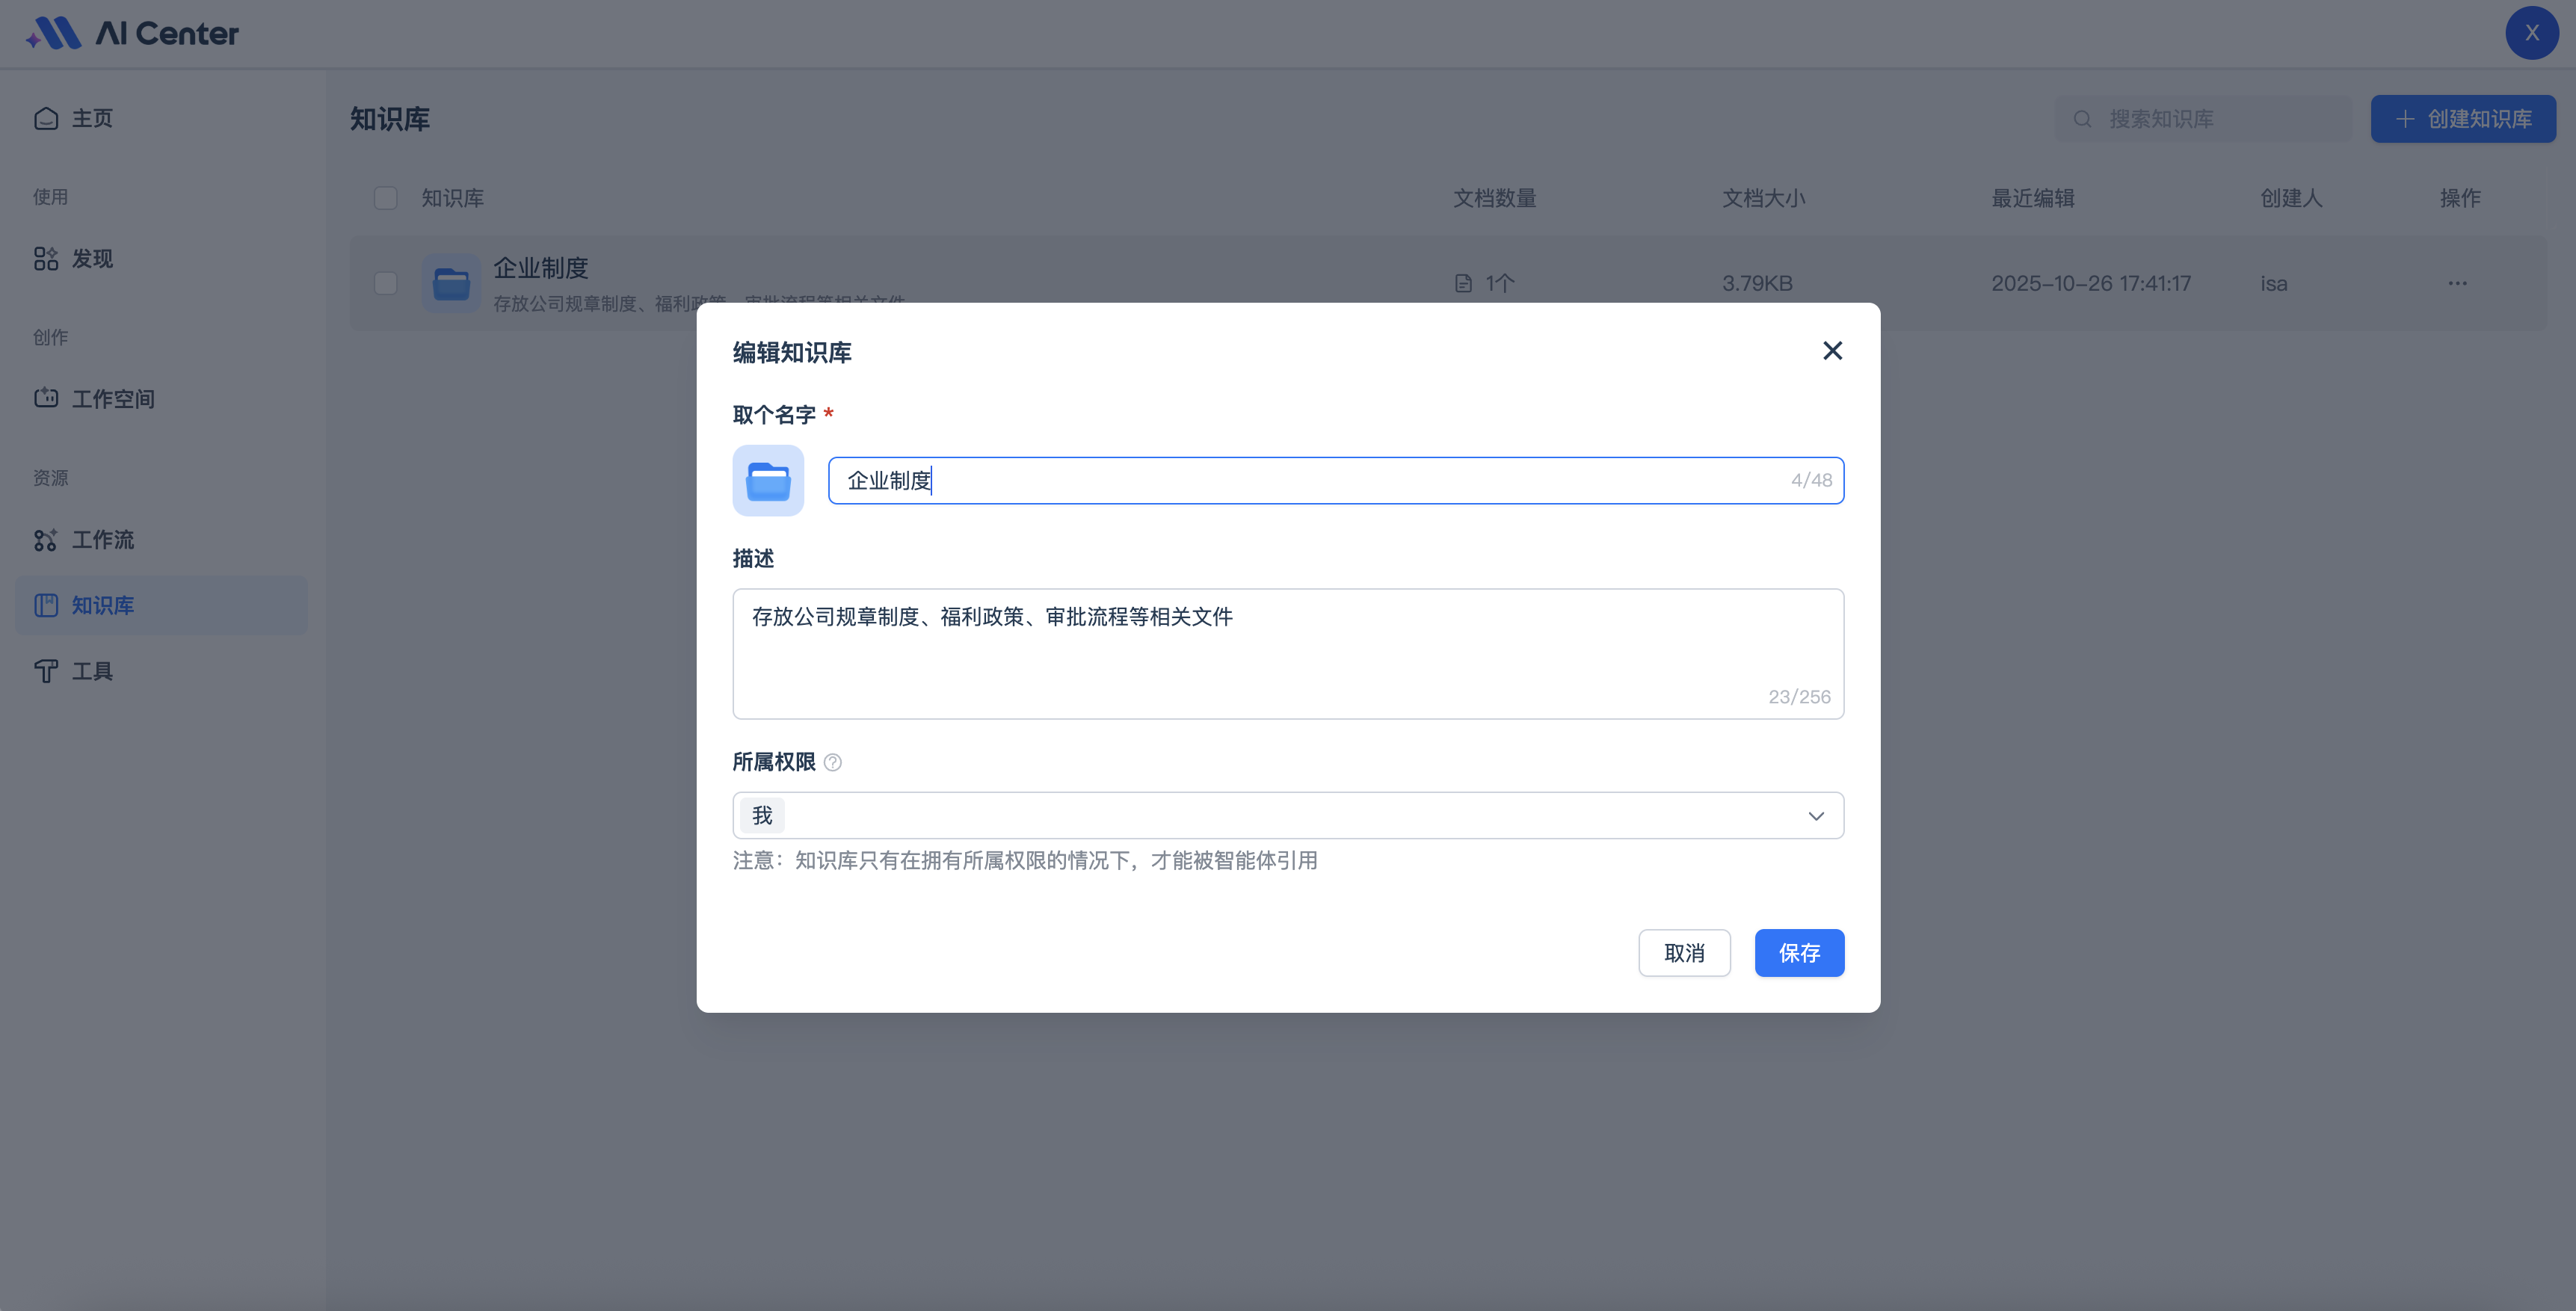
Task: Check the 企业制度 row checkbox
Action: coord(385,283)
